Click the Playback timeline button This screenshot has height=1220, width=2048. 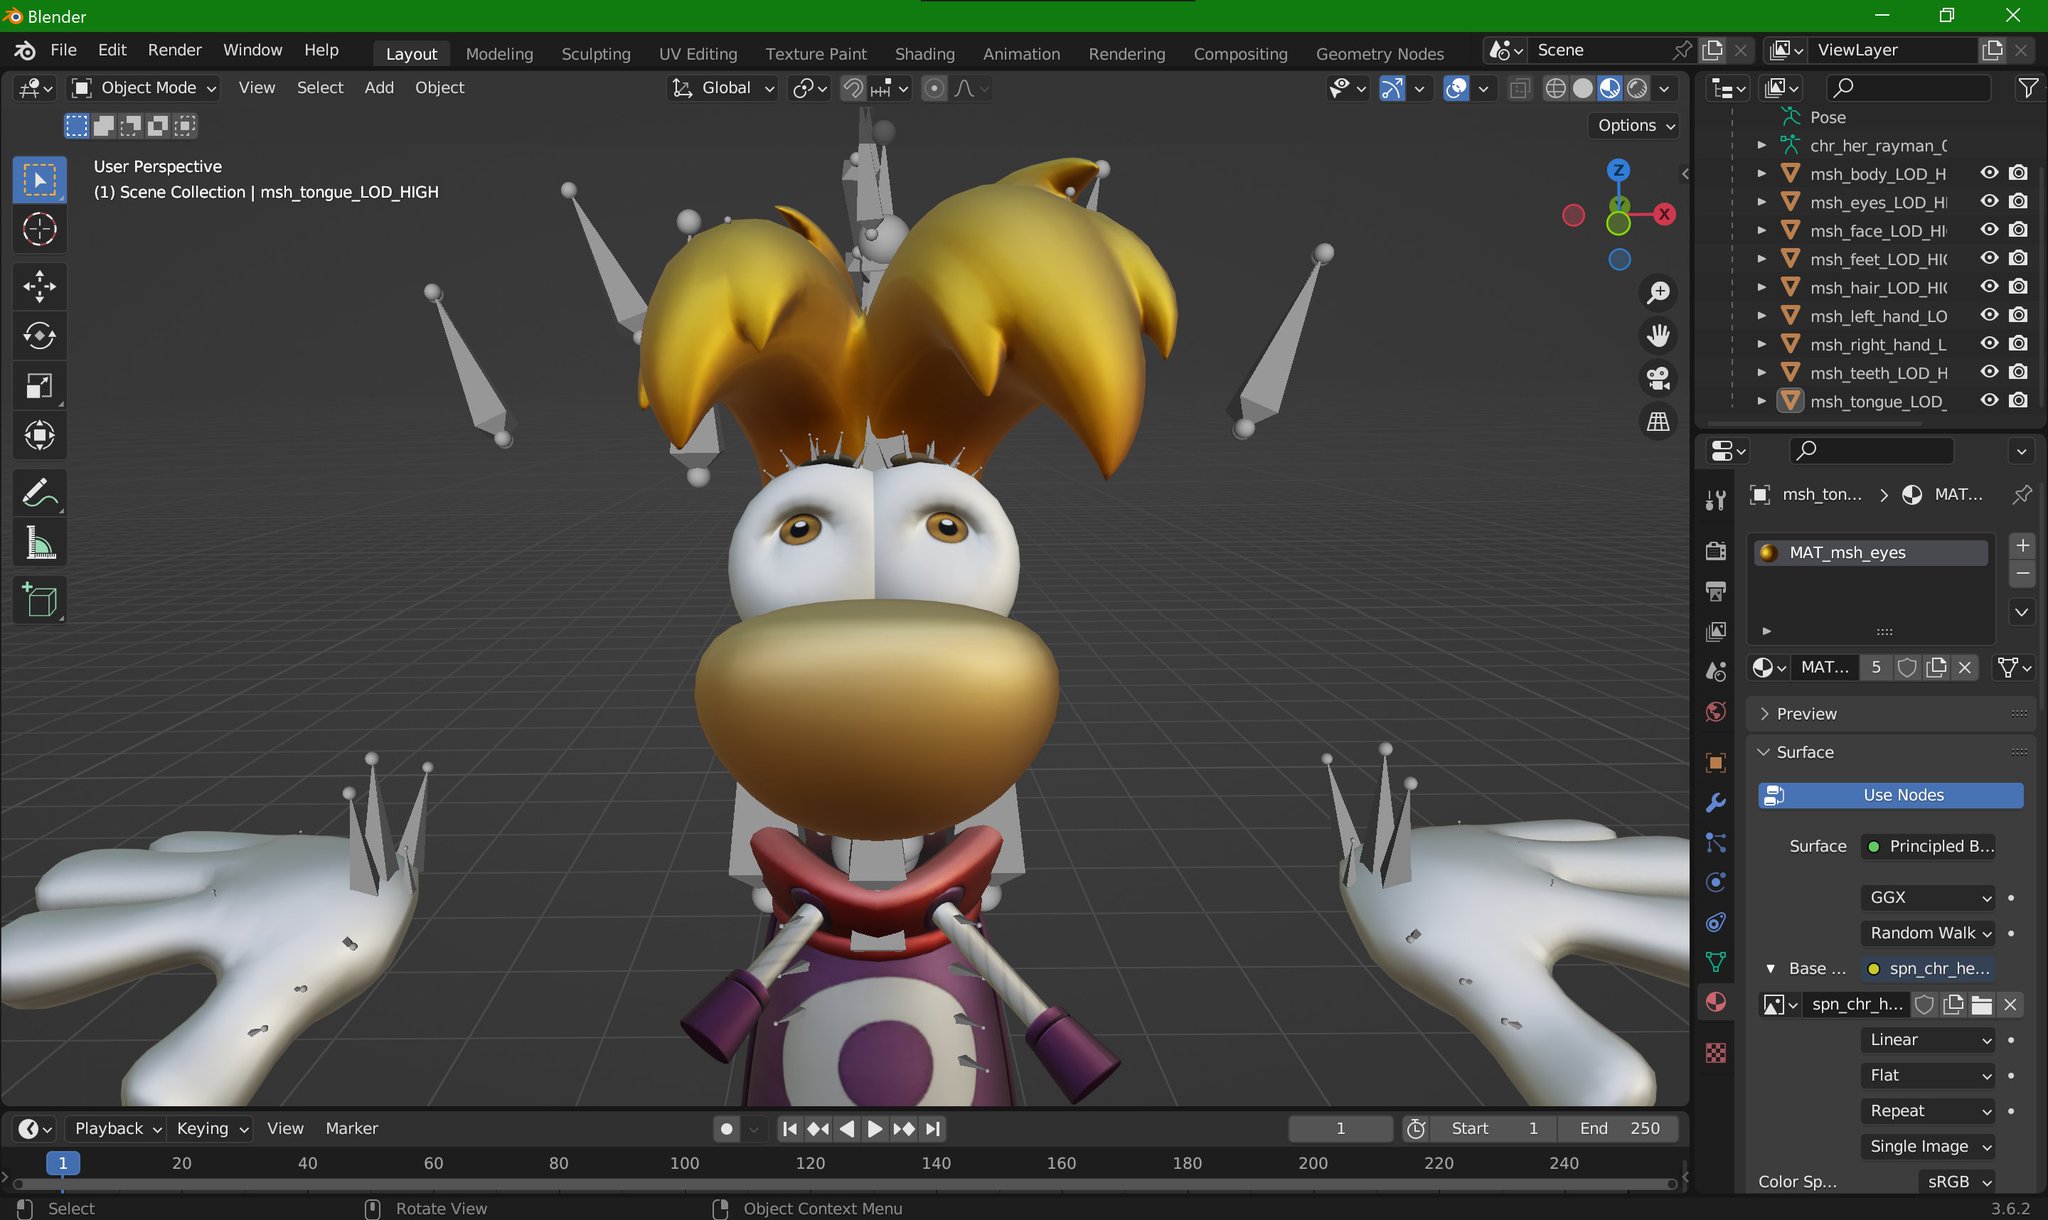[117, 1128]
